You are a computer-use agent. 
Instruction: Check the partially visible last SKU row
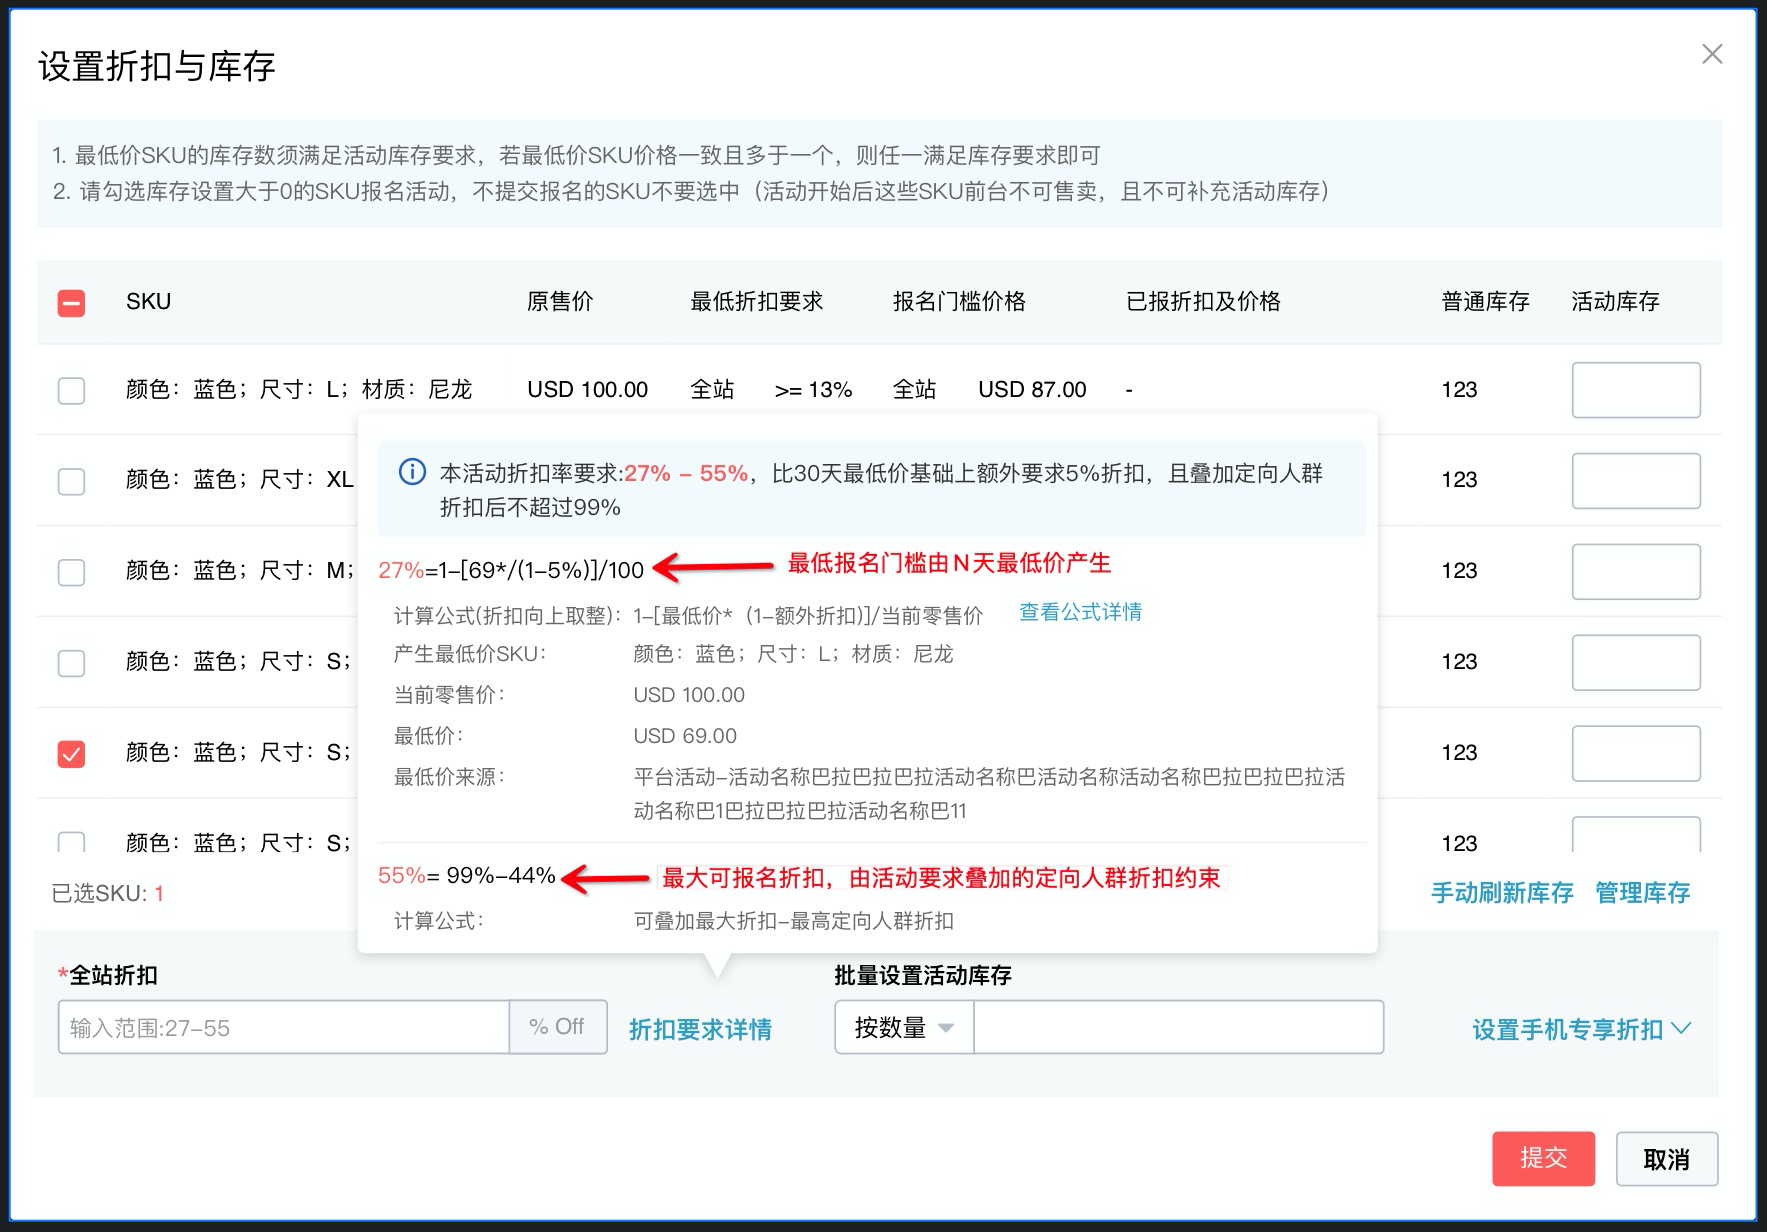click(x=71, y=842)
